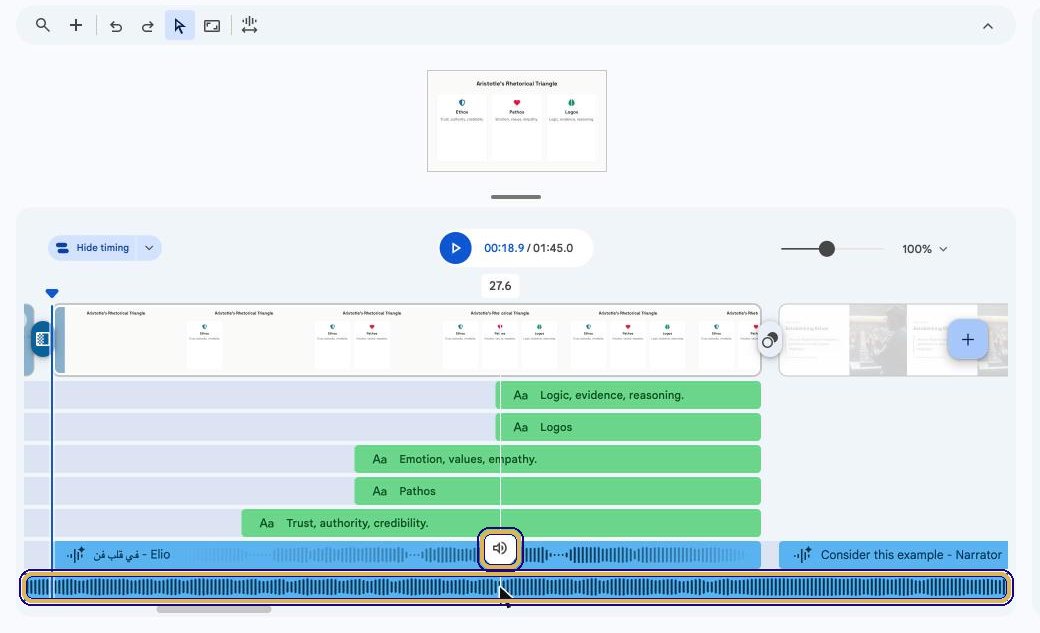Click the current time 00:18.9

(504, 248)
